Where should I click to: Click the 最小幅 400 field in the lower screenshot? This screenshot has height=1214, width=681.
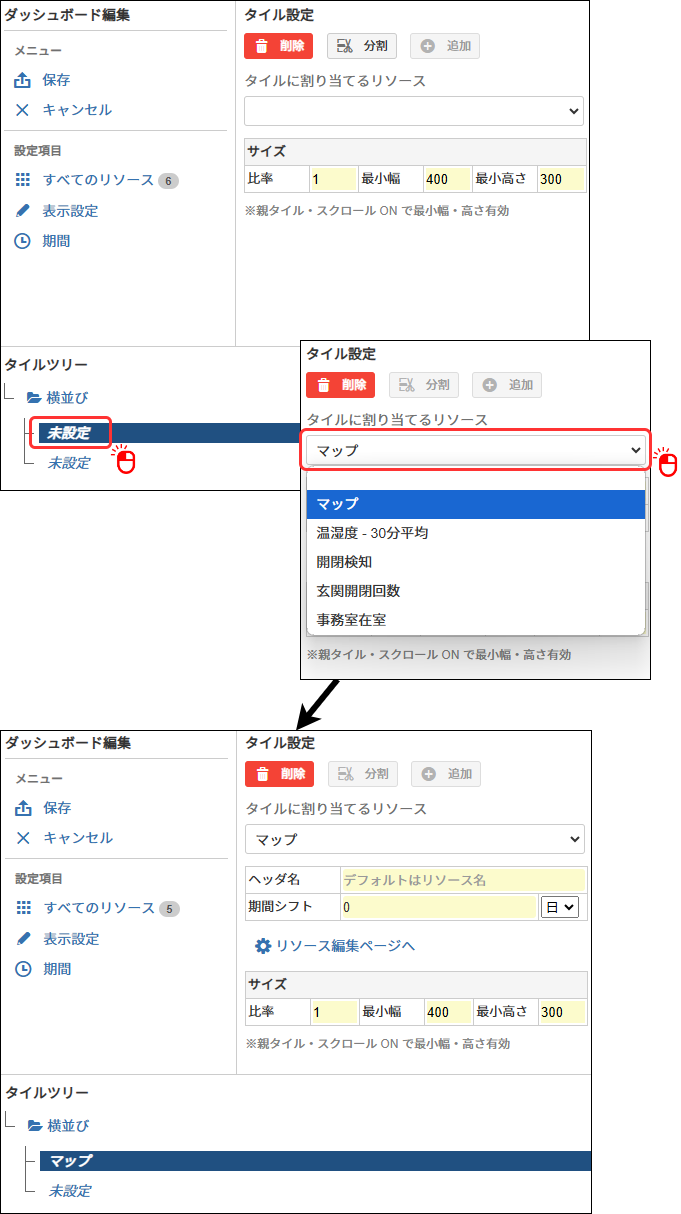tap(448, 1012)
